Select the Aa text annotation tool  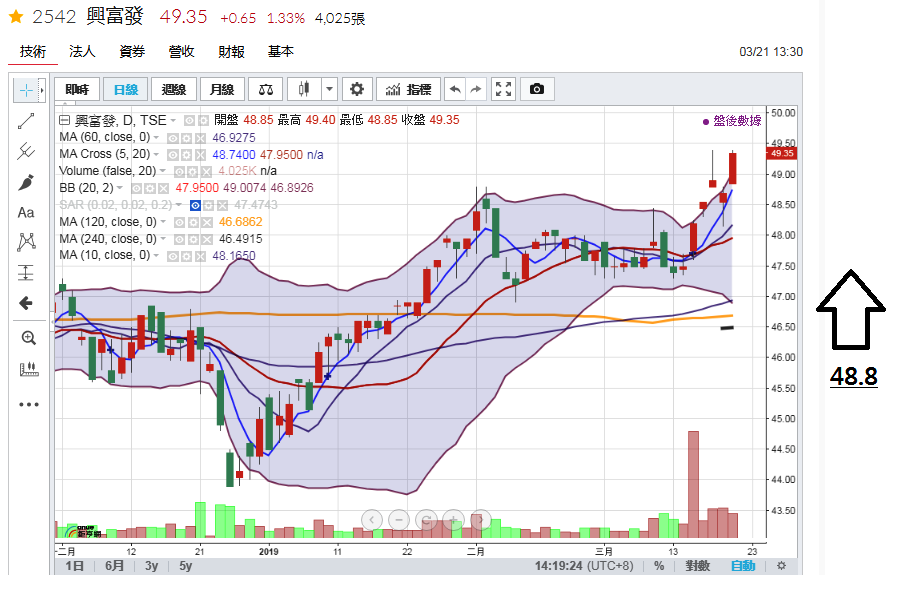(26, 213)
